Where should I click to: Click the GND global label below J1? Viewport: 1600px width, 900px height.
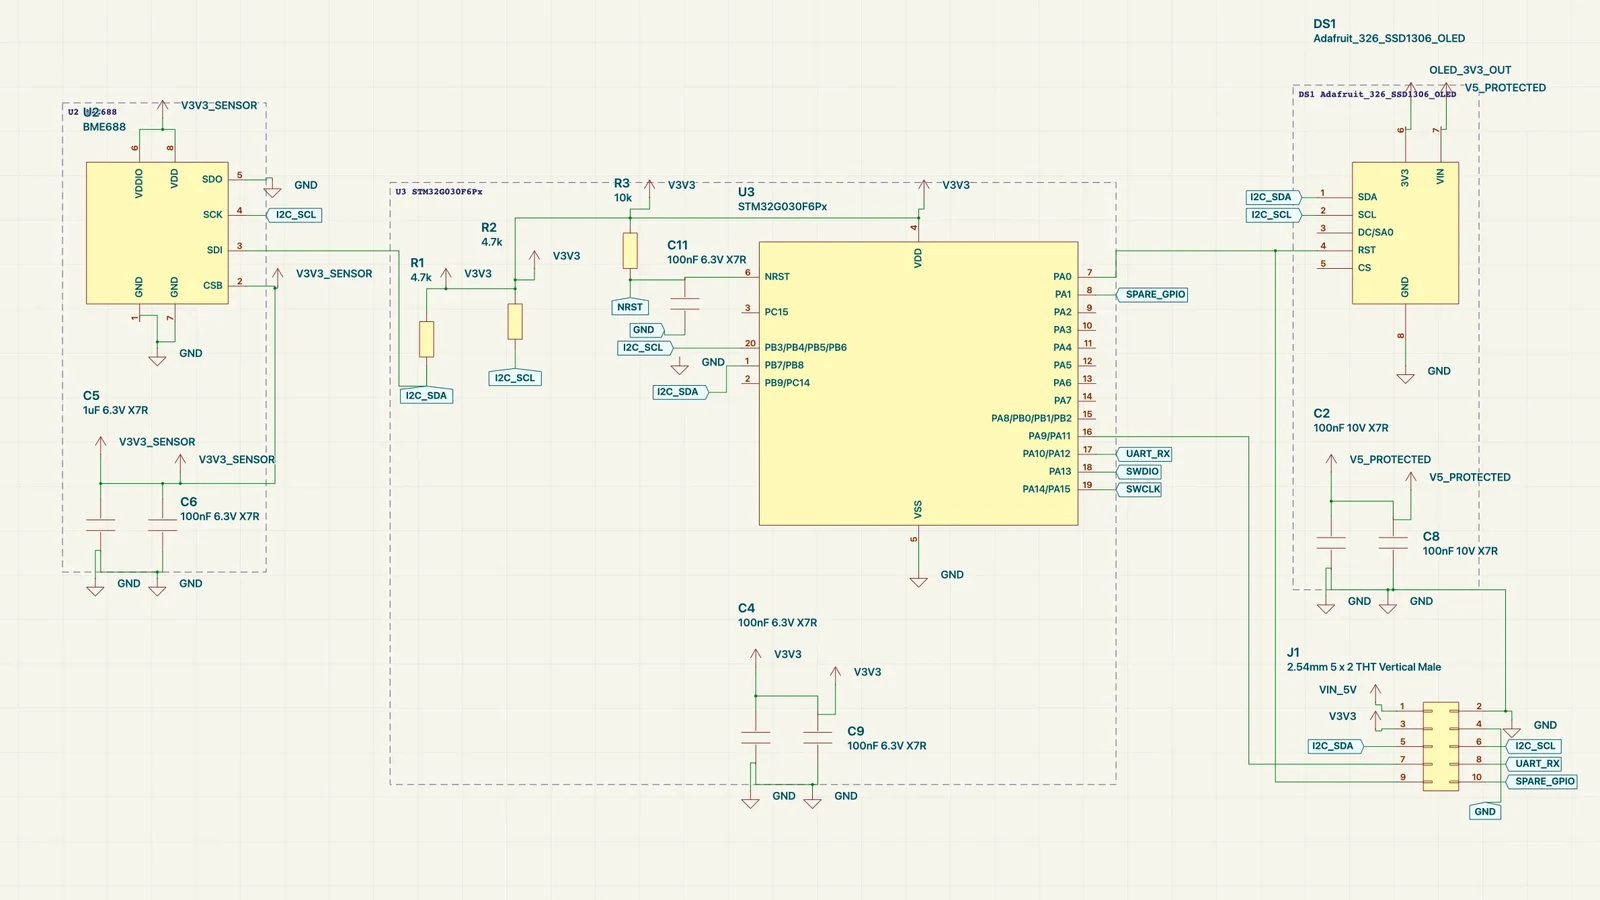pos(1485,812)
